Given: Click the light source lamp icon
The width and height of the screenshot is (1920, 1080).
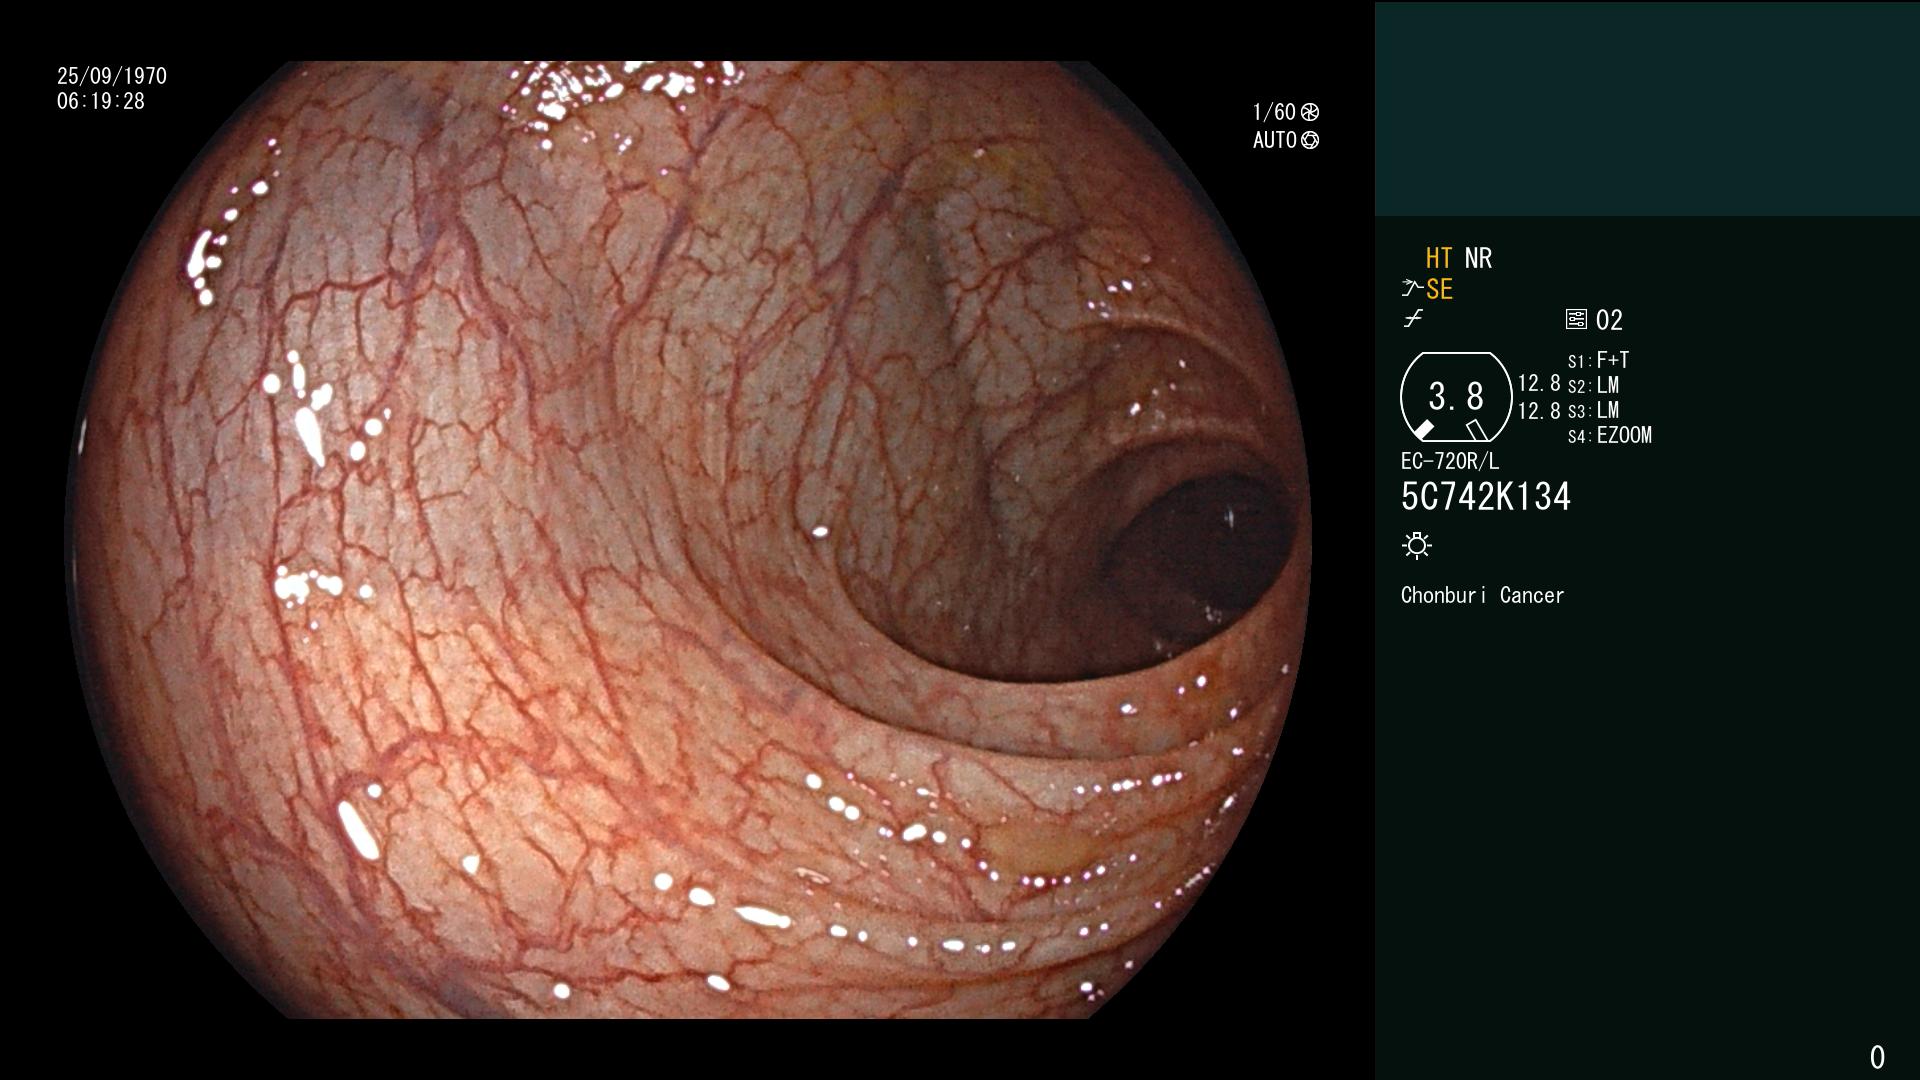Looking at the screenshot, I should tap(1417, 545).
